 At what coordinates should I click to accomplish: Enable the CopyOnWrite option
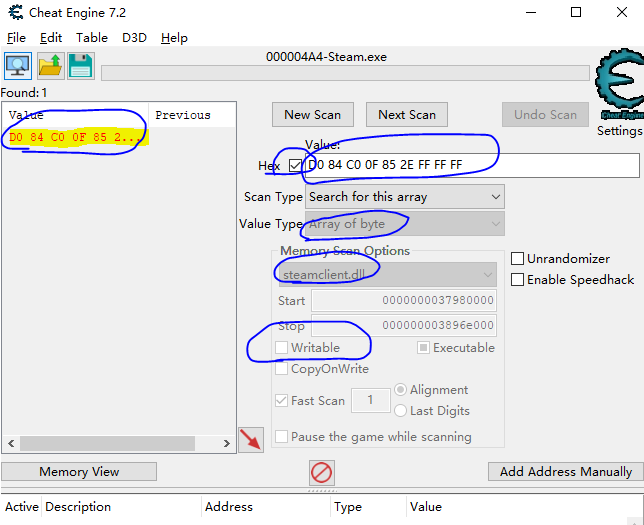point(281,368)
